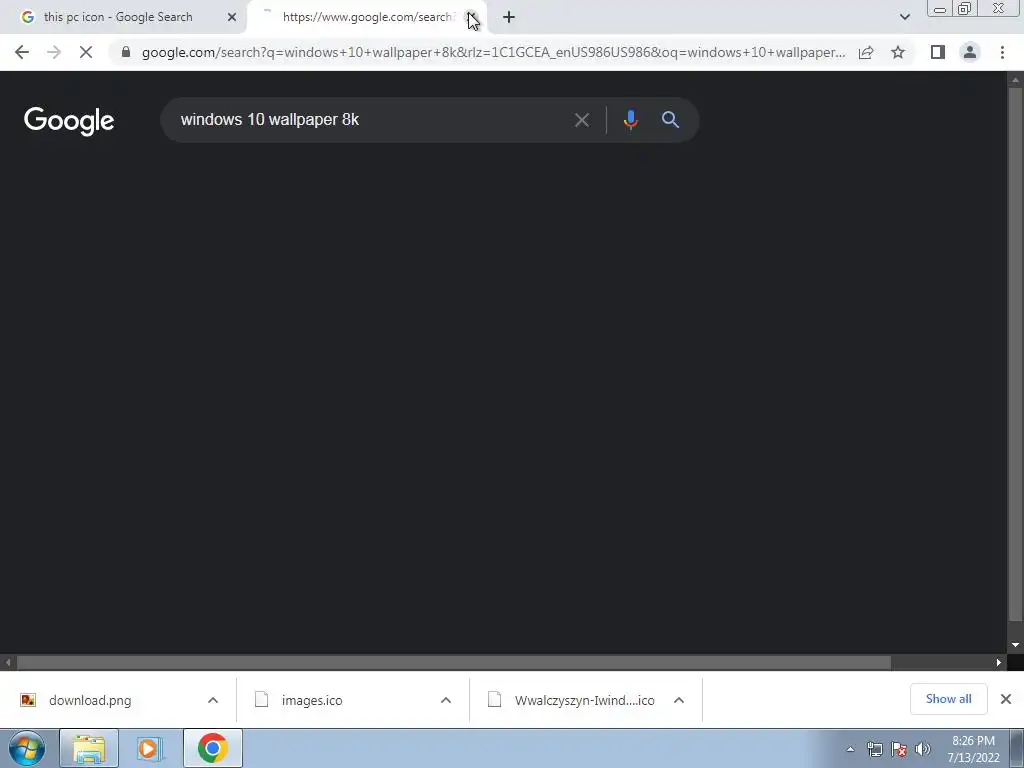Screen dimensions: 1024x768
Task: Start voice search with microphone
Action: (x=630, y=120)
